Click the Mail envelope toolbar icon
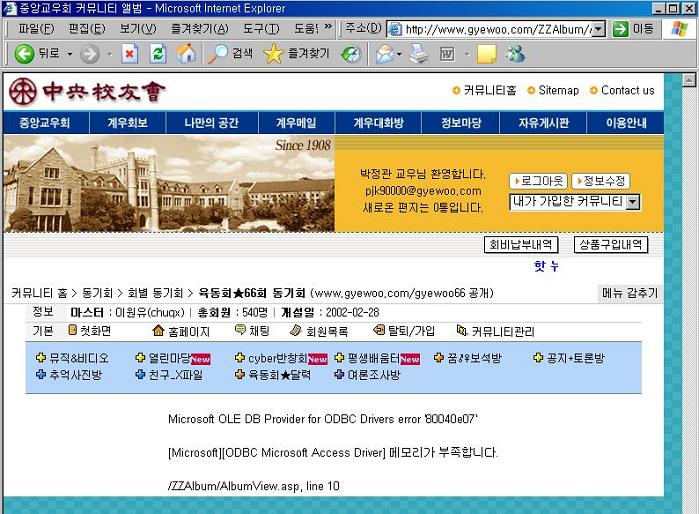The image size is (699, 514). 385,54
